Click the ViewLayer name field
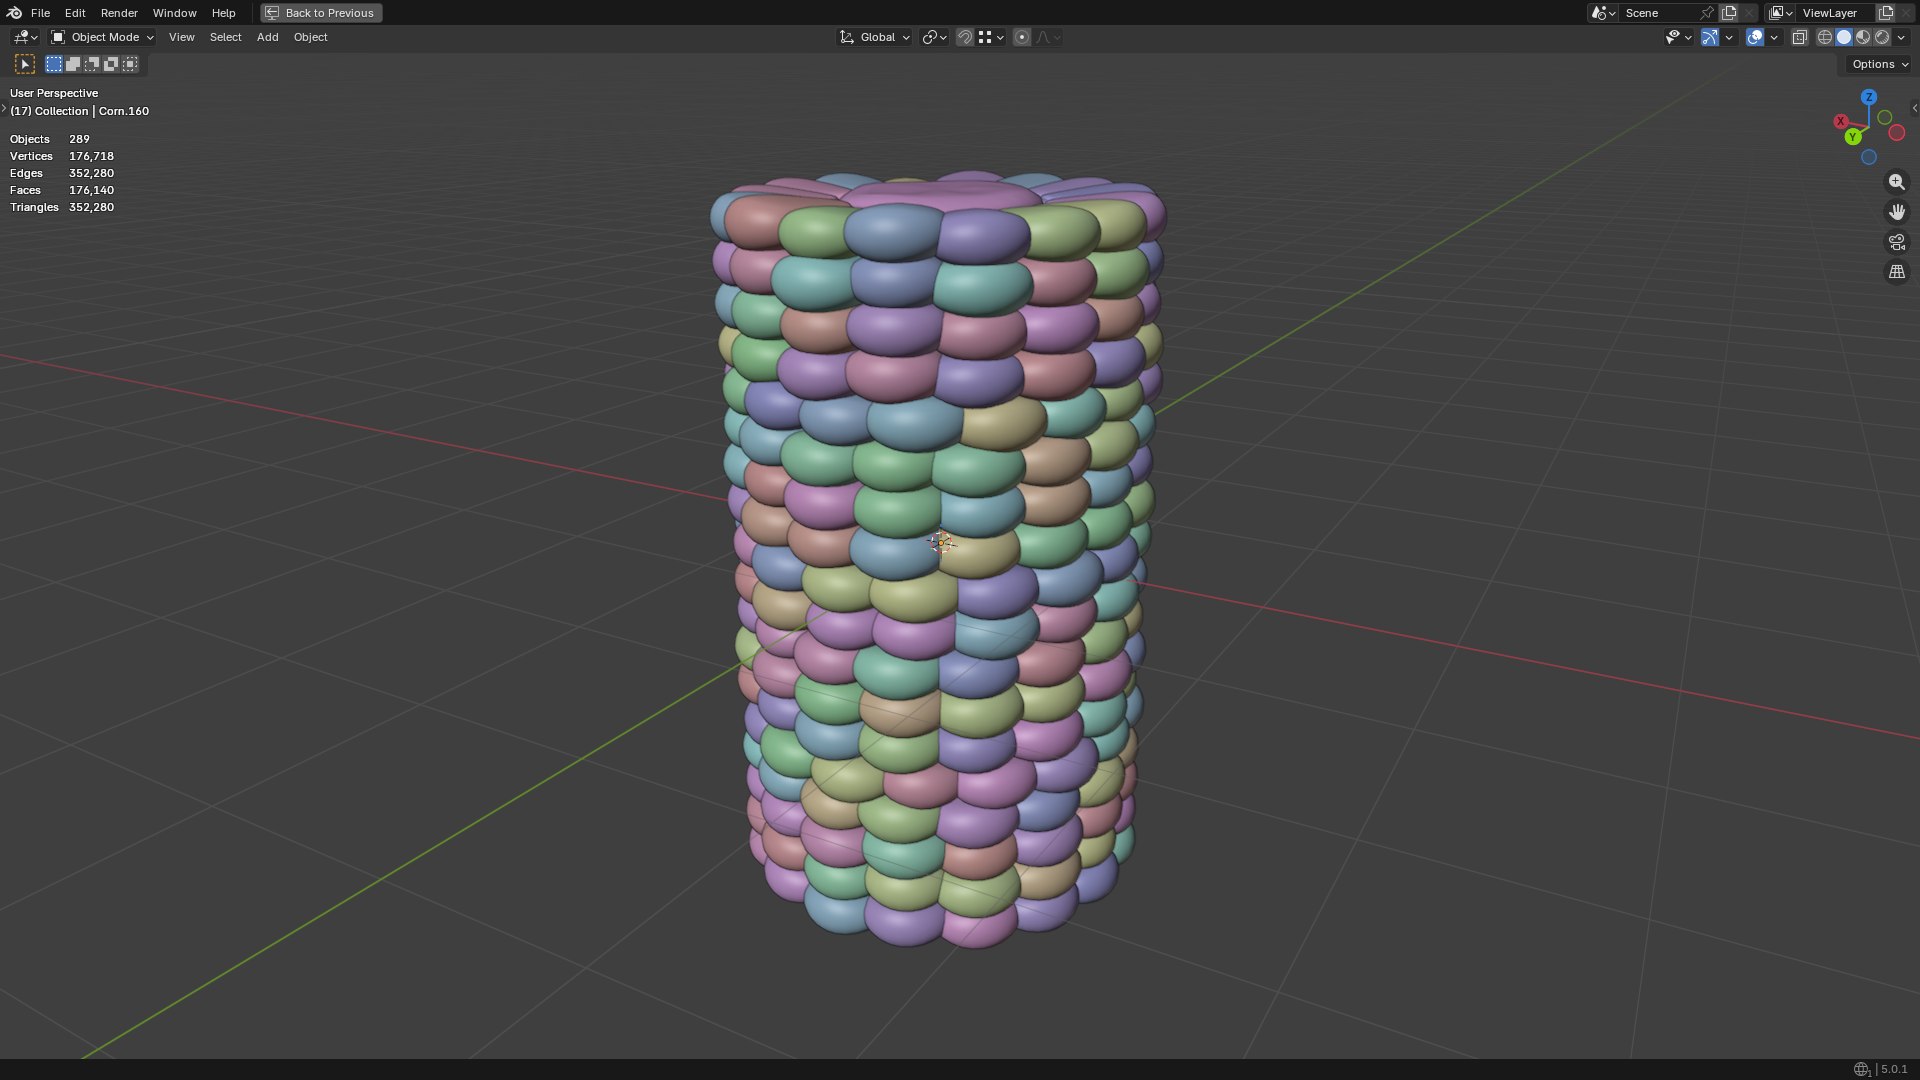1920x1080 pixels. click(x=1835, y=13)
